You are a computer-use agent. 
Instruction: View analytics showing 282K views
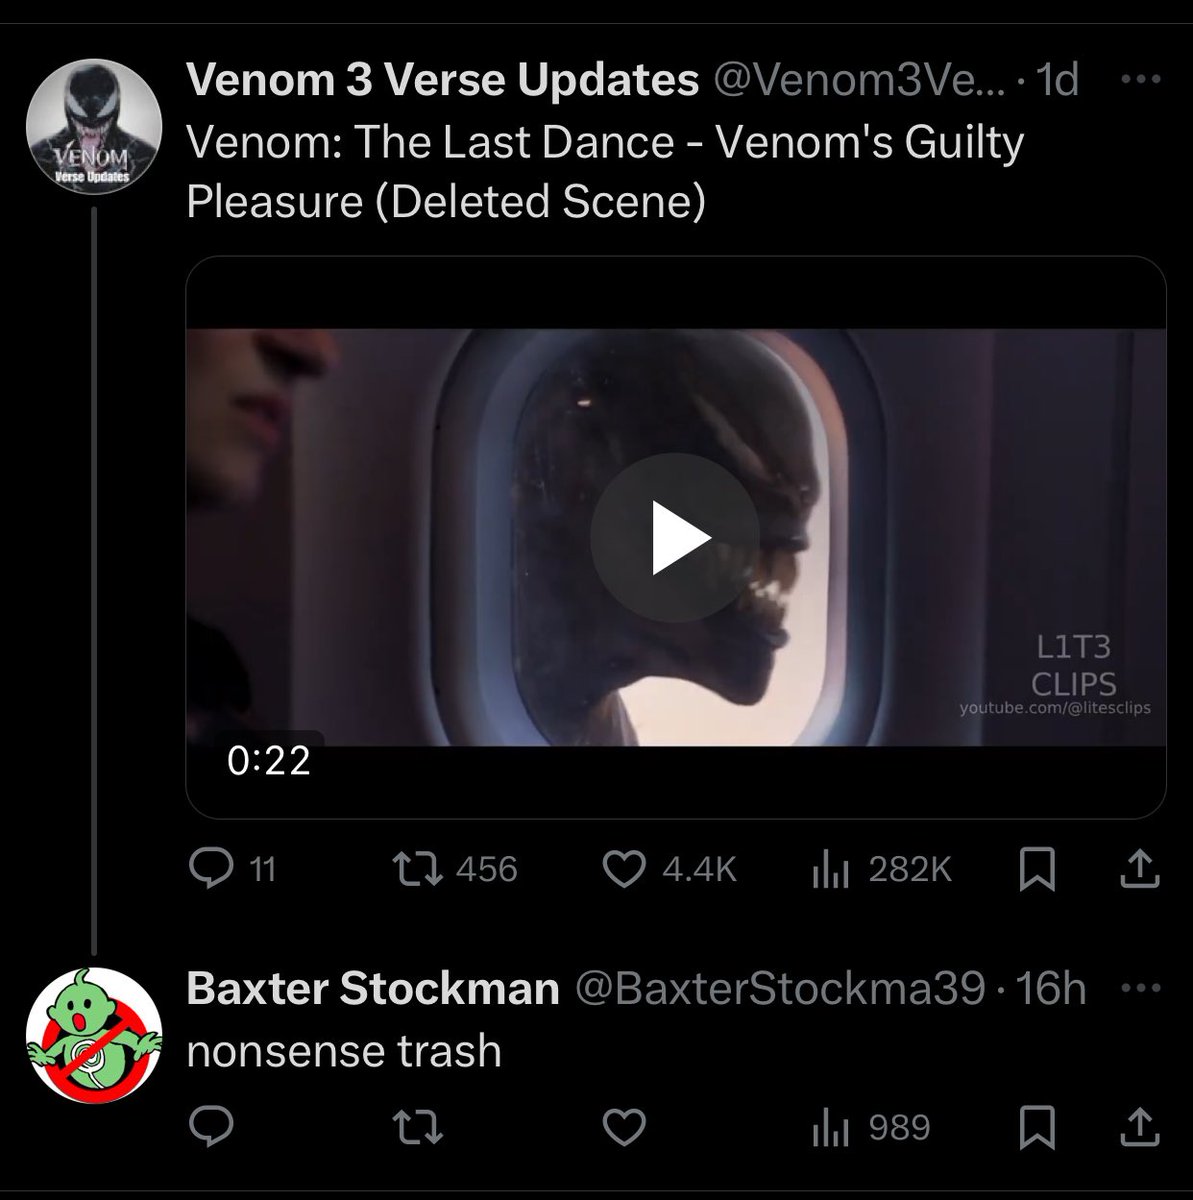(880, 869)
